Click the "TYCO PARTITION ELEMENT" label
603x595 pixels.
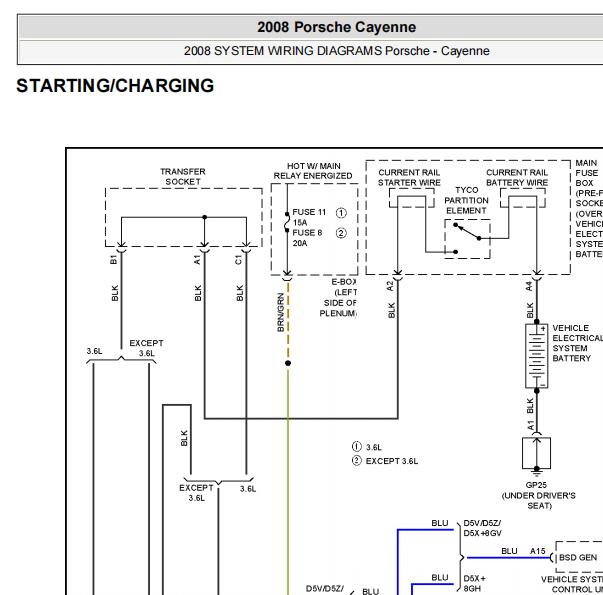[466, 200]
